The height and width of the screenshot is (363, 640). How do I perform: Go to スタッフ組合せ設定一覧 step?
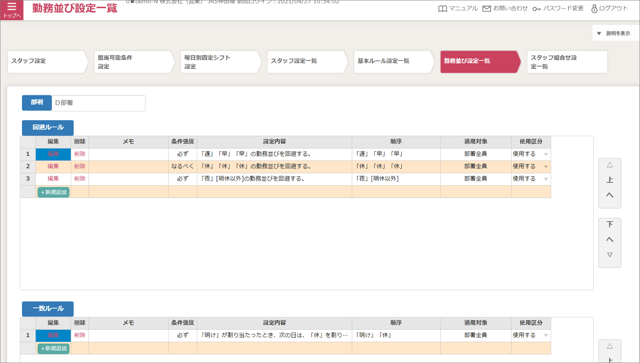pos(567,62)
